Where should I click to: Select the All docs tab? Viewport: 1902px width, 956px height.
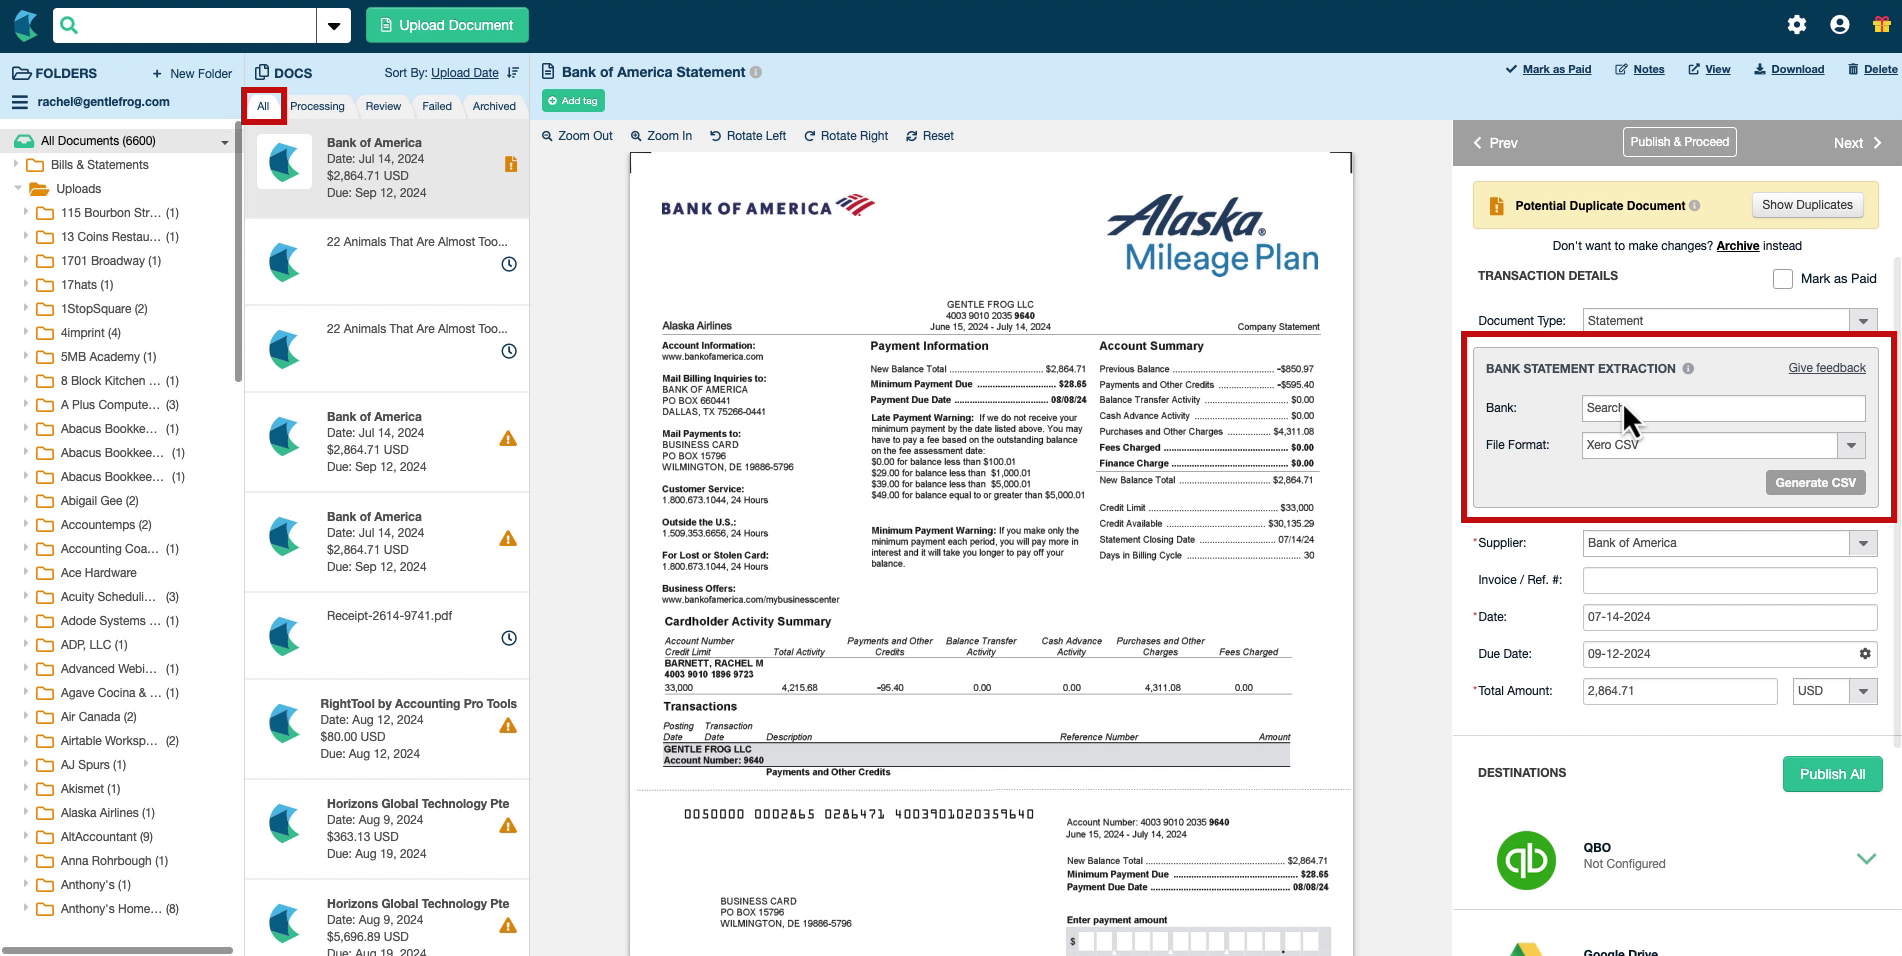coord(263,106)
